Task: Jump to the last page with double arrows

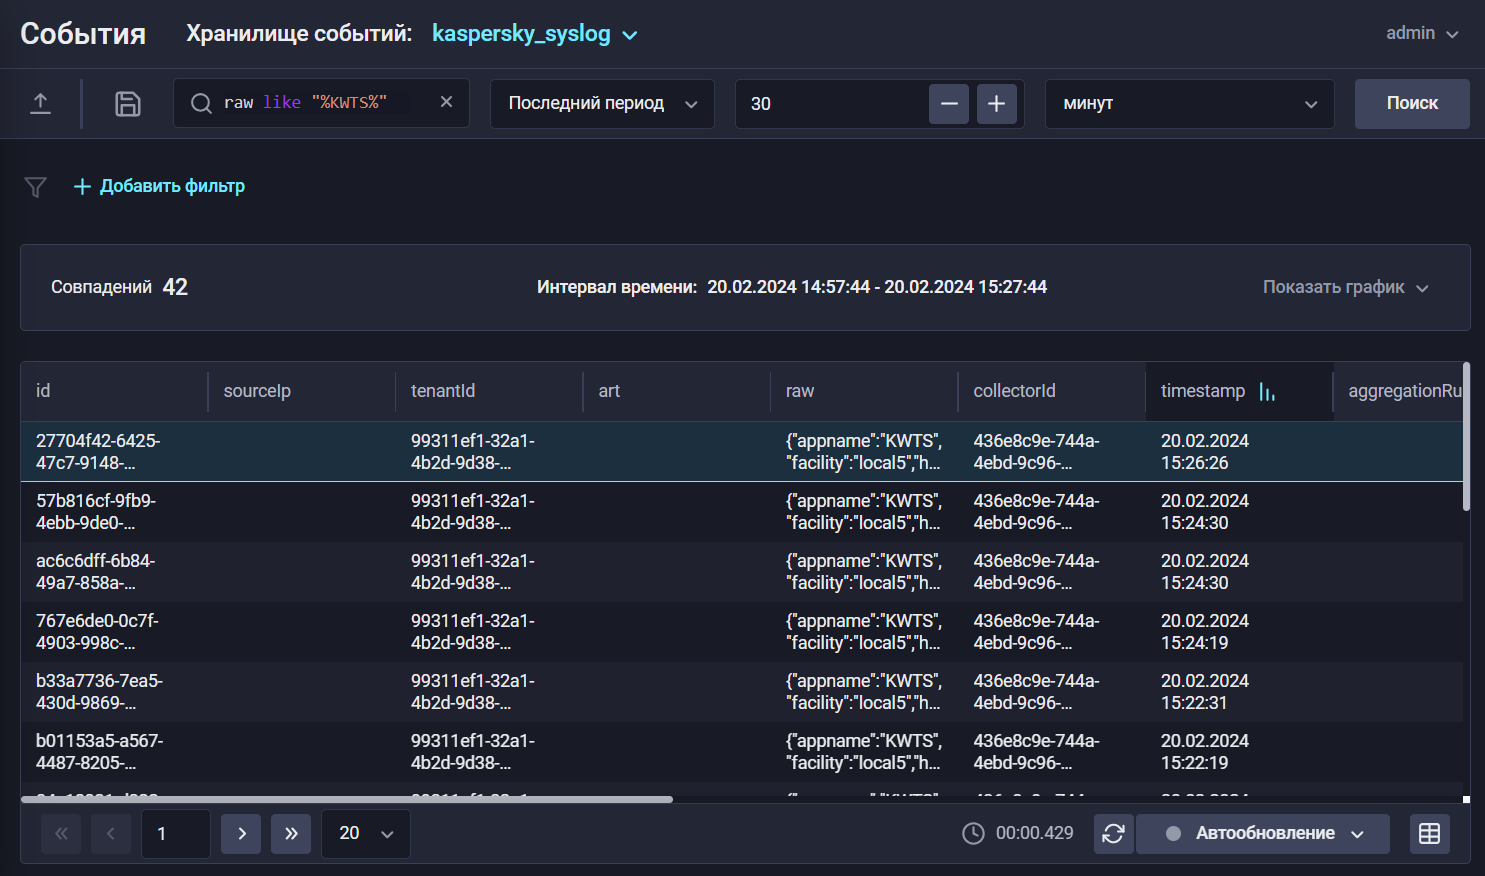Action: pos(290,833)
